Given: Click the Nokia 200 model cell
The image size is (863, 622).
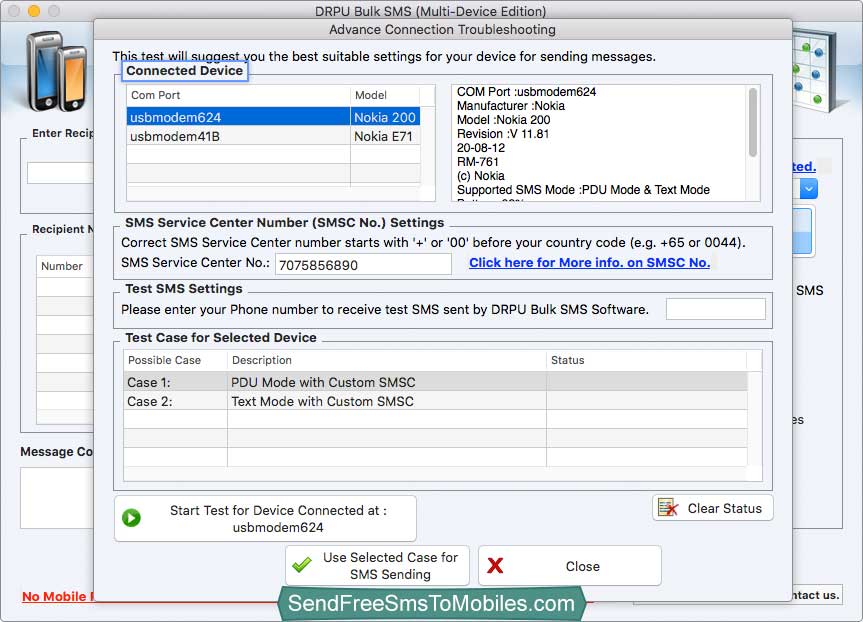Looking at the screenshot, I should 385,117.
